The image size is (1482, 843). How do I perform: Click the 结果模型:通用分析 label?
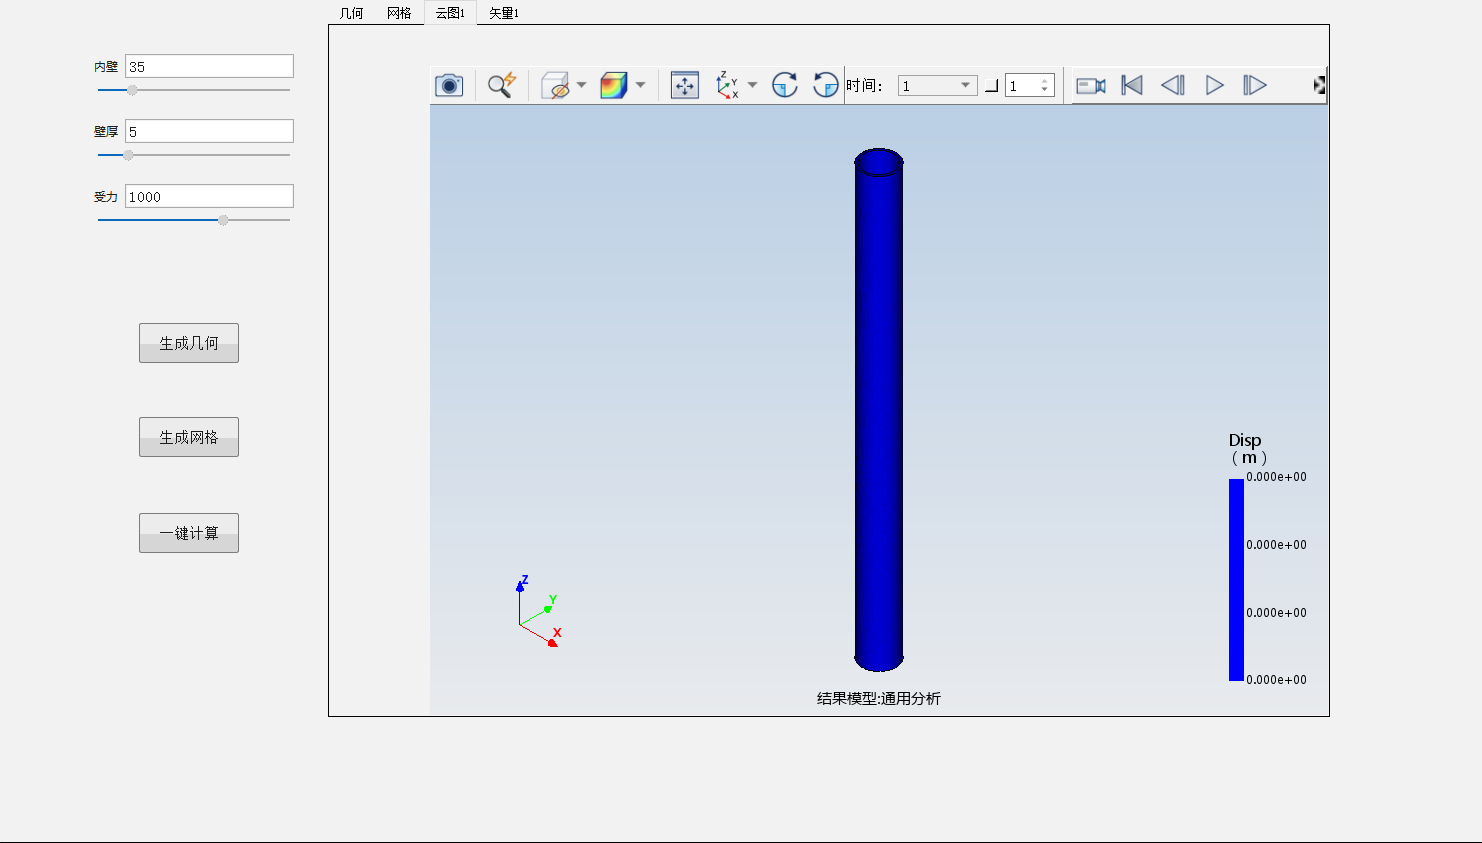click(x=879, y=699)
